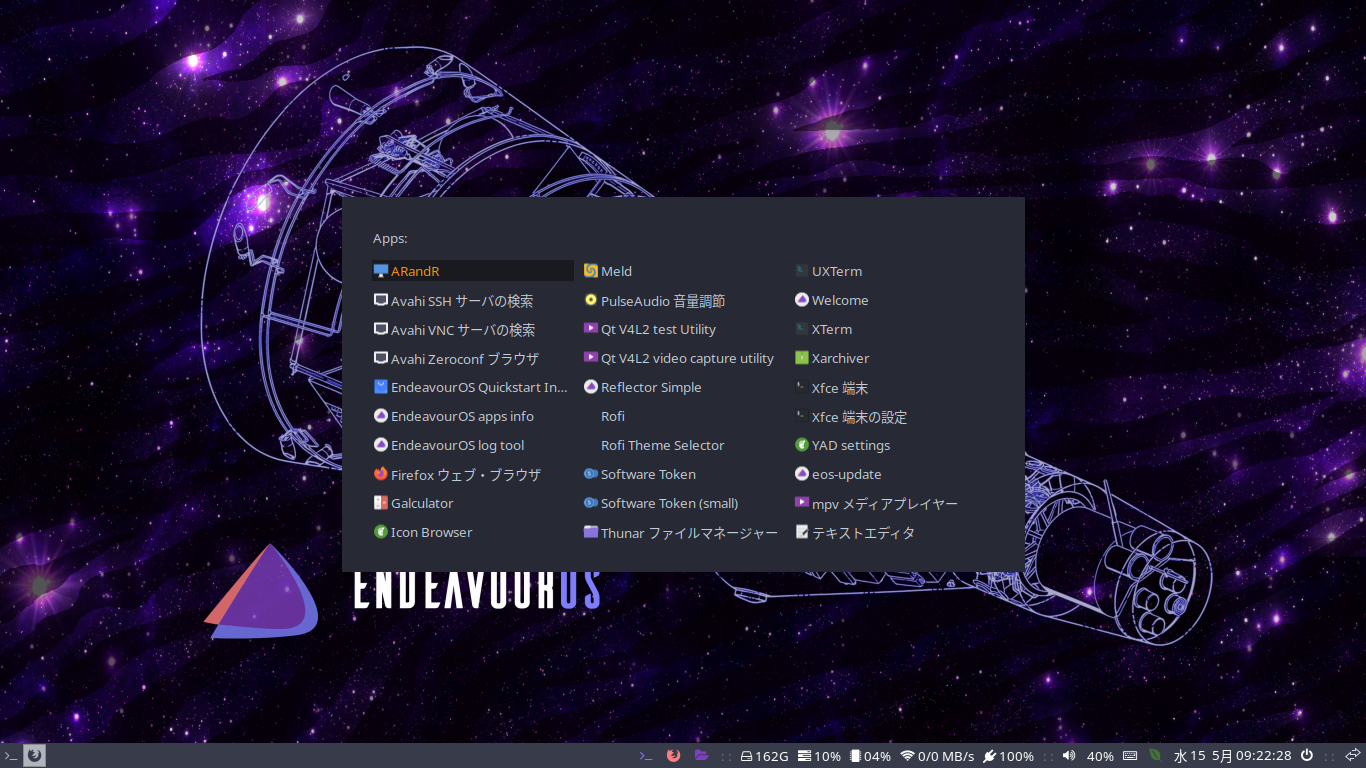Open the Galculator calculator icon
1366x768 pixels.
(x=380, y=503)
